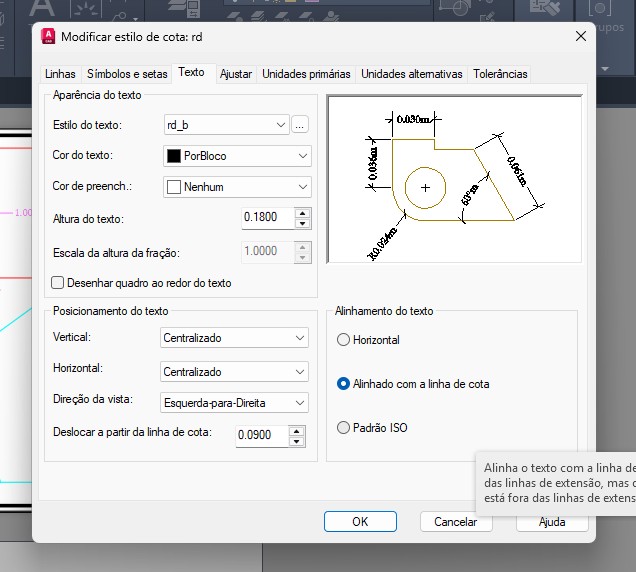Open the 'Estilo do texto' dropdown
Viewport: 636px width, 572px height.
click(226, 125)
